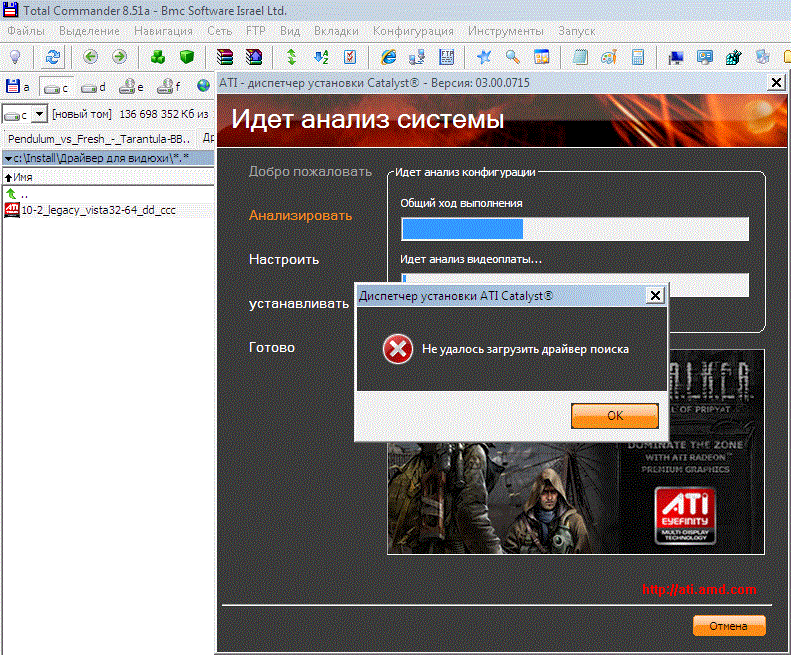This screenshot has width=791, height=655.
Task: Click the refresh panel toolbar icon
Action: point(53,57)
